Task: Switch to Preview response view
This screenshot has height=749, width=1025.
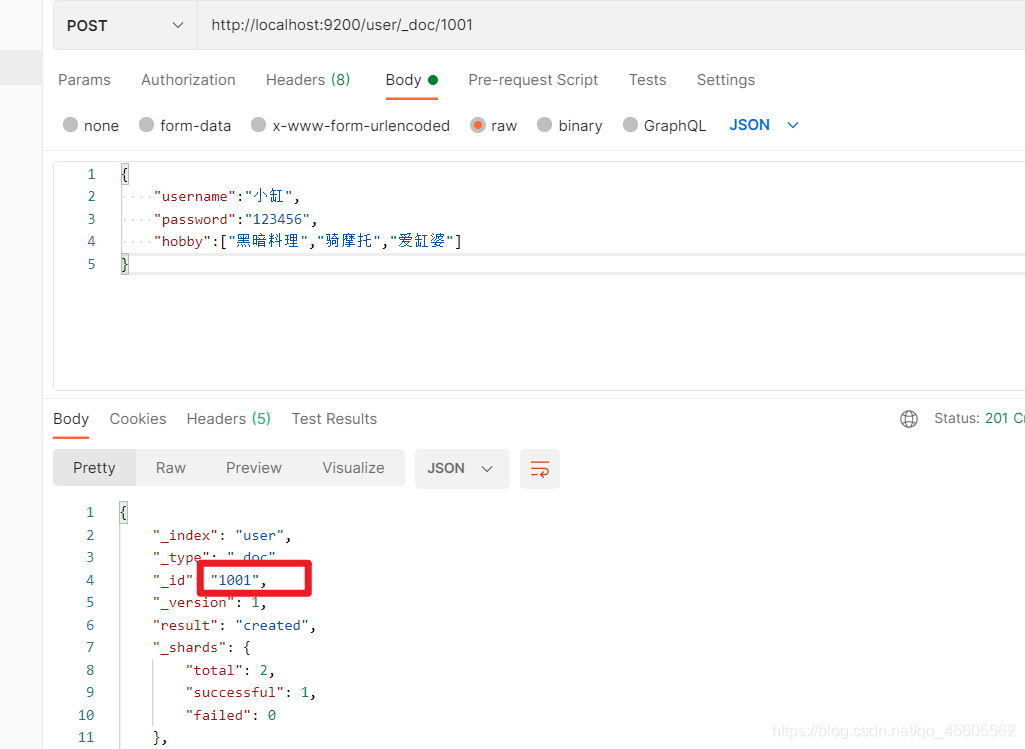Action: pyautogui.click(x=254, y=468)
